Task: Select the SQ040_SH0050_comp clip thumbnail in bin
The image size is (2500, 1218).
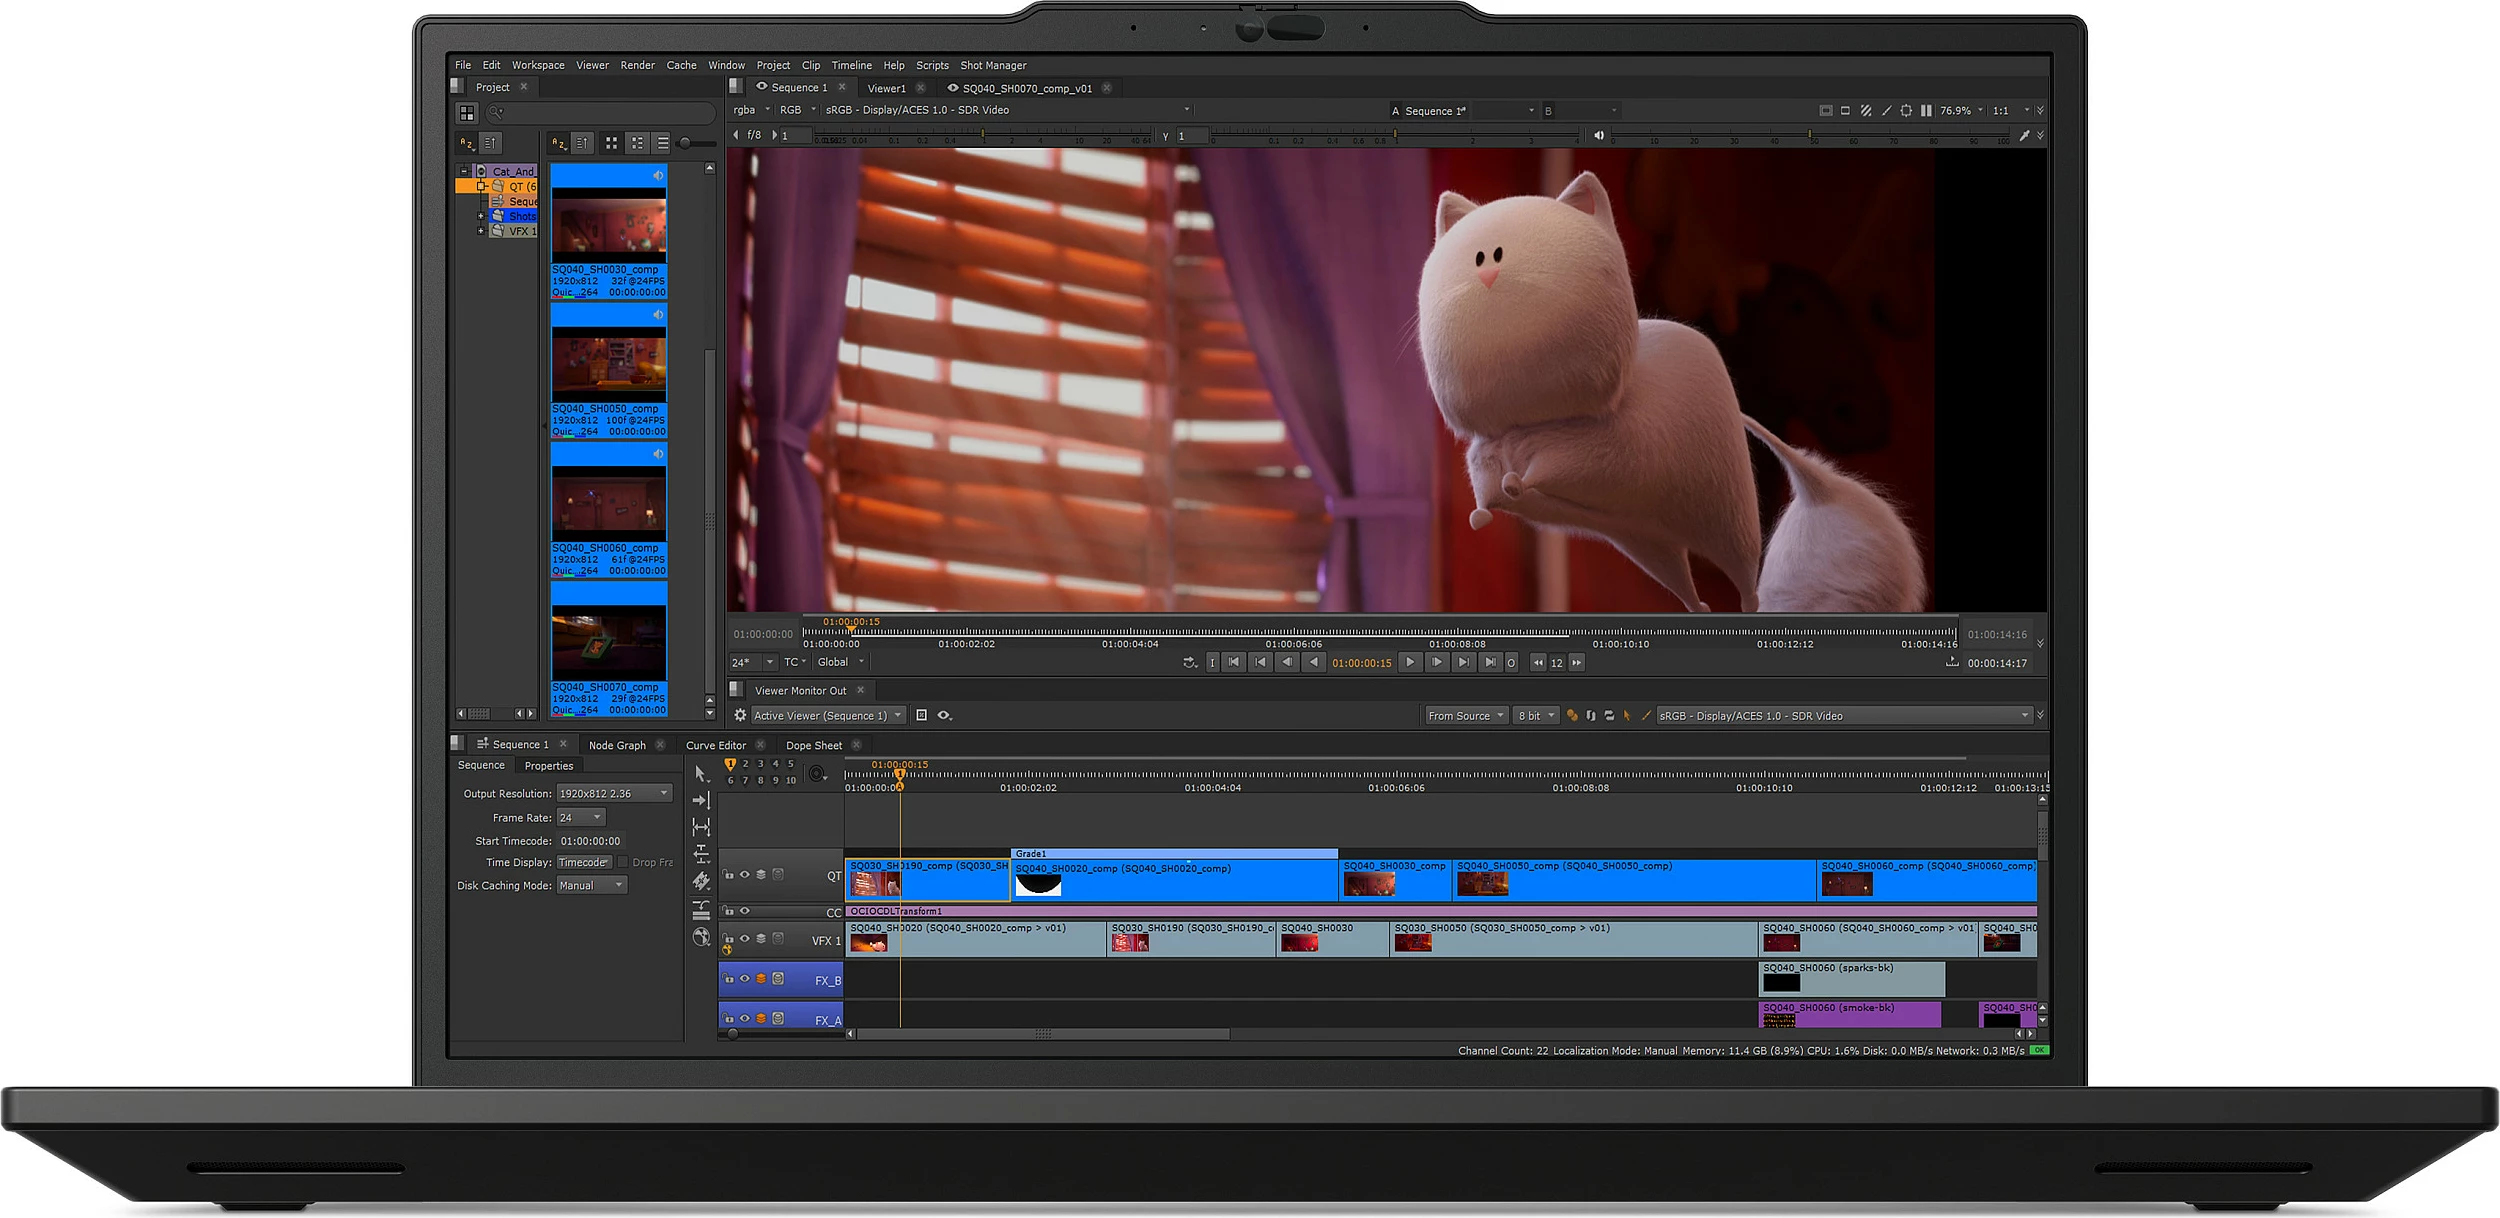Action: coord(609,363)
